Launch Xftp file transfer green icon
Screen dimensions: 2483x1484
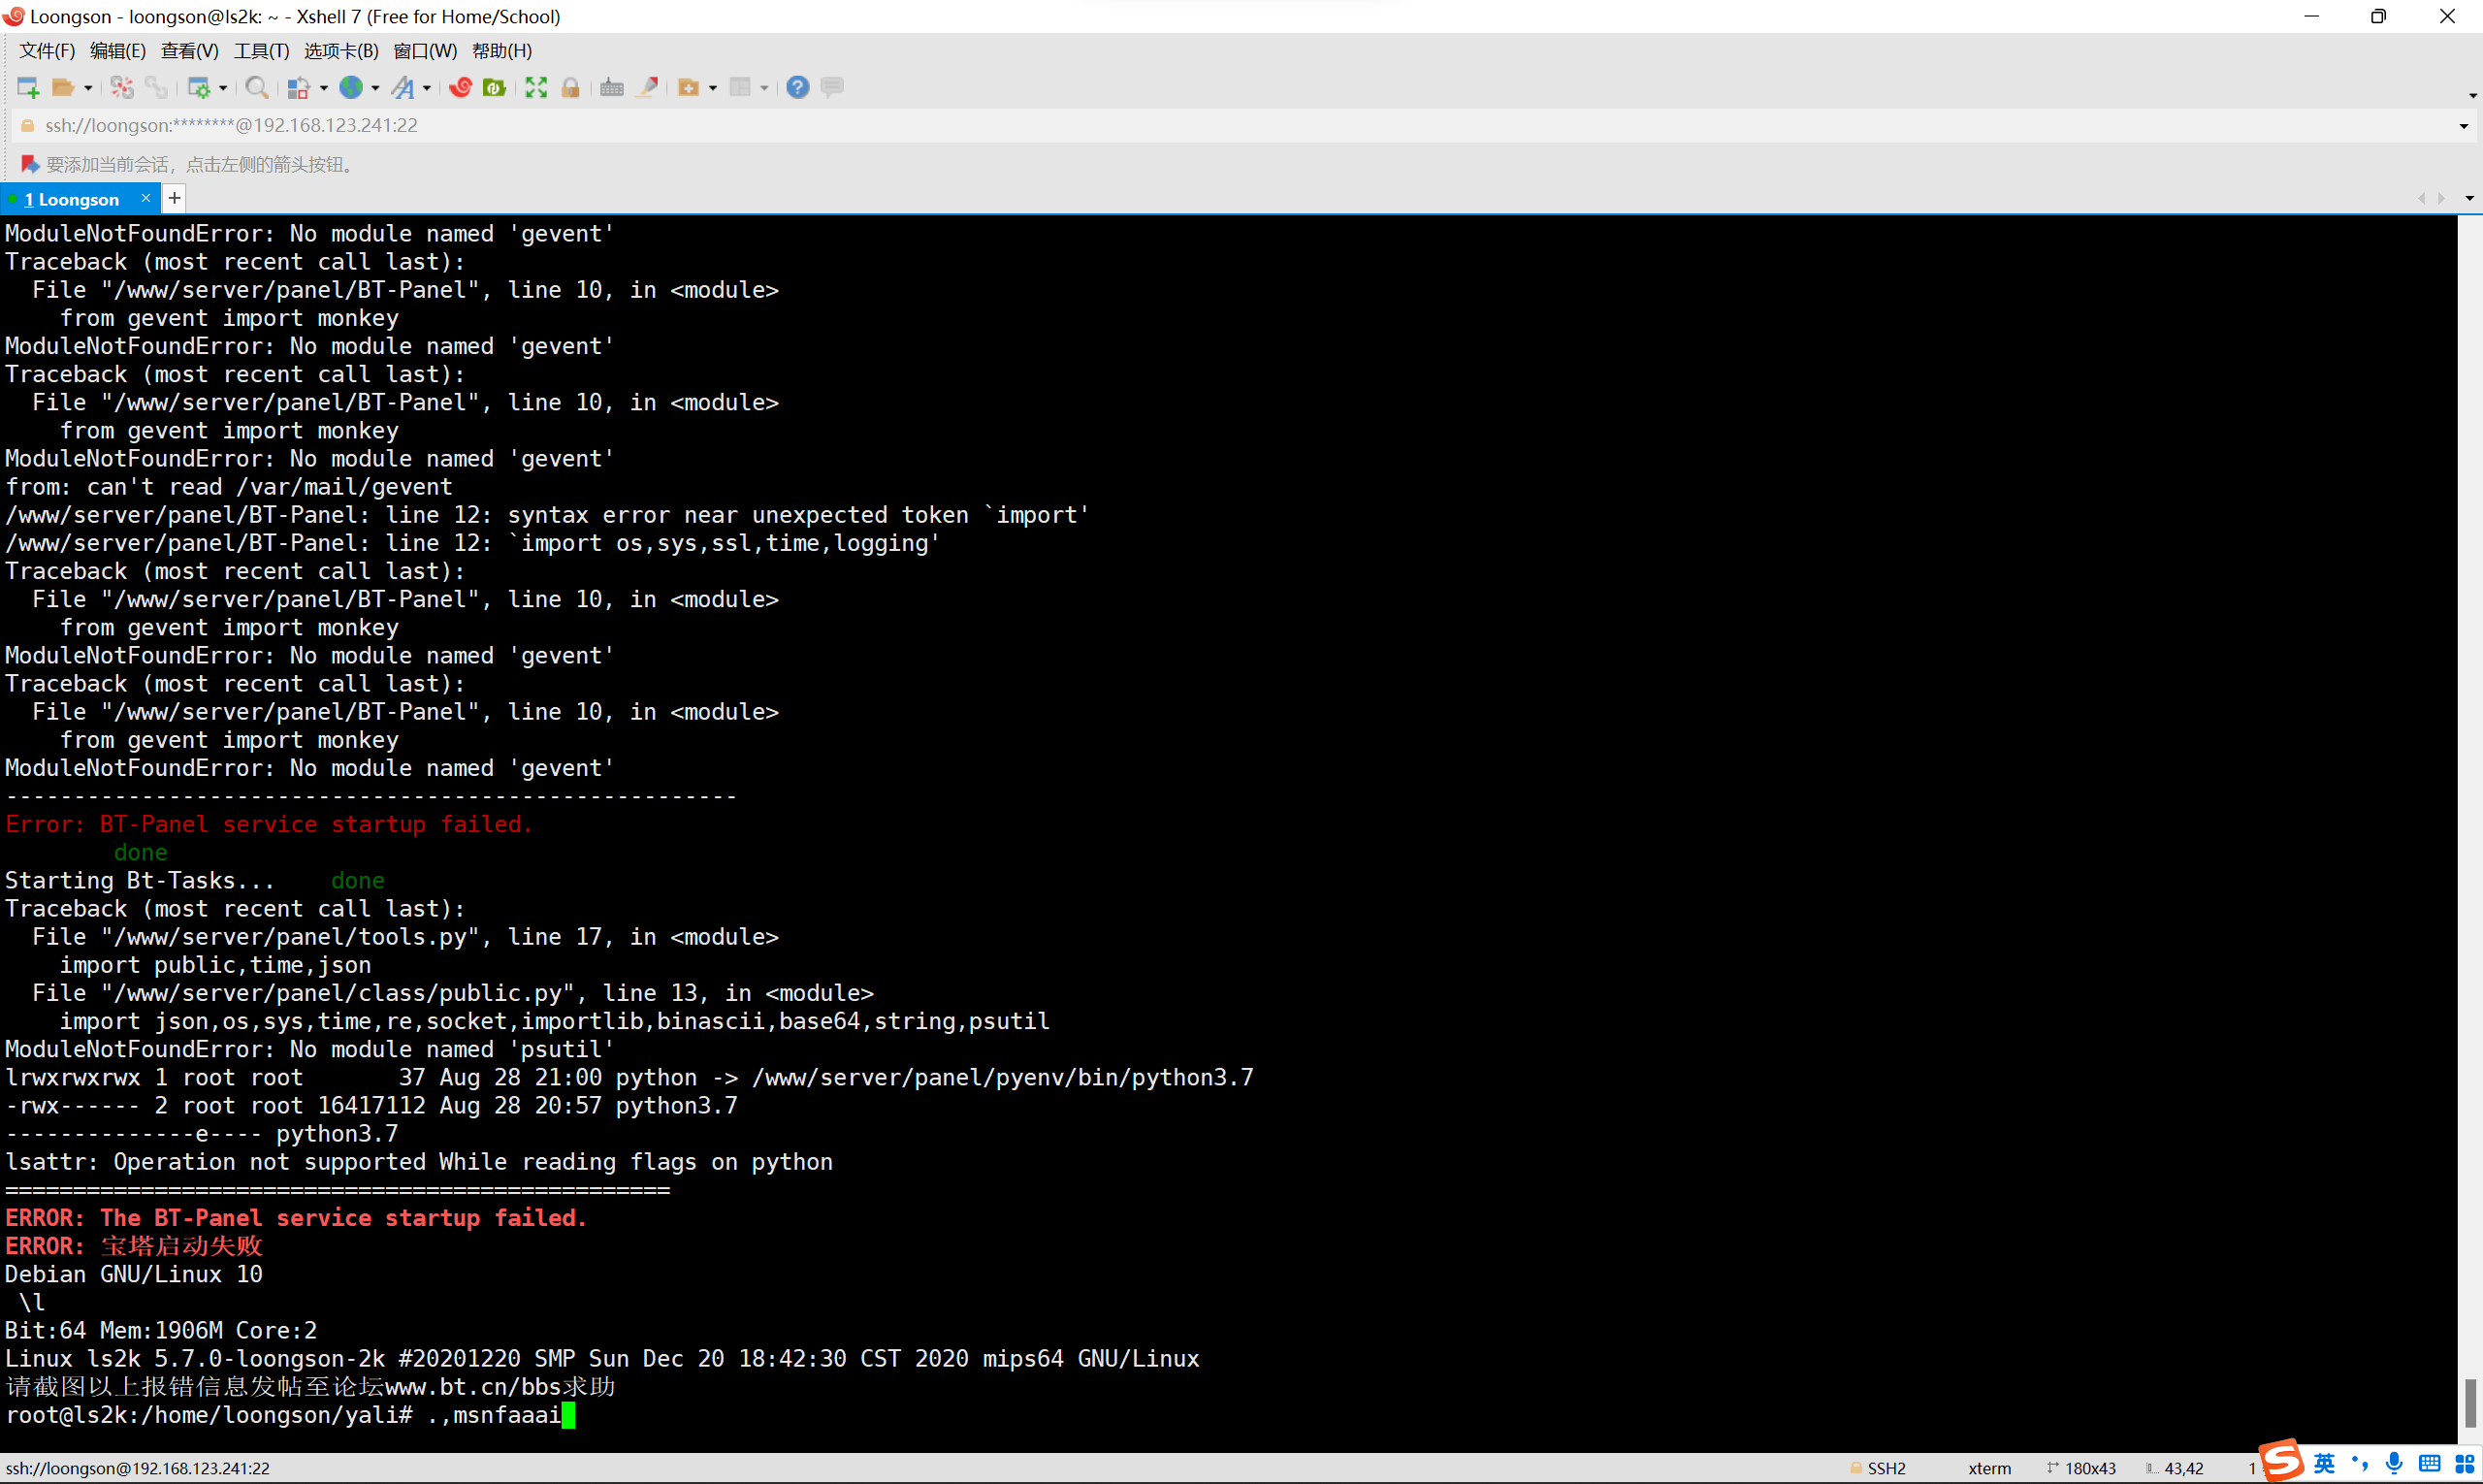coord(494,88)
